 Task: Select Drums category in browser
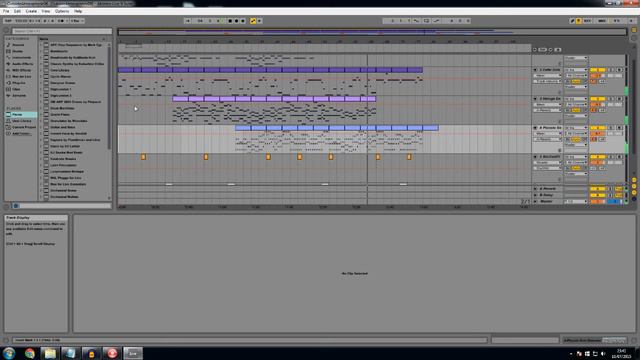point(18,51)
